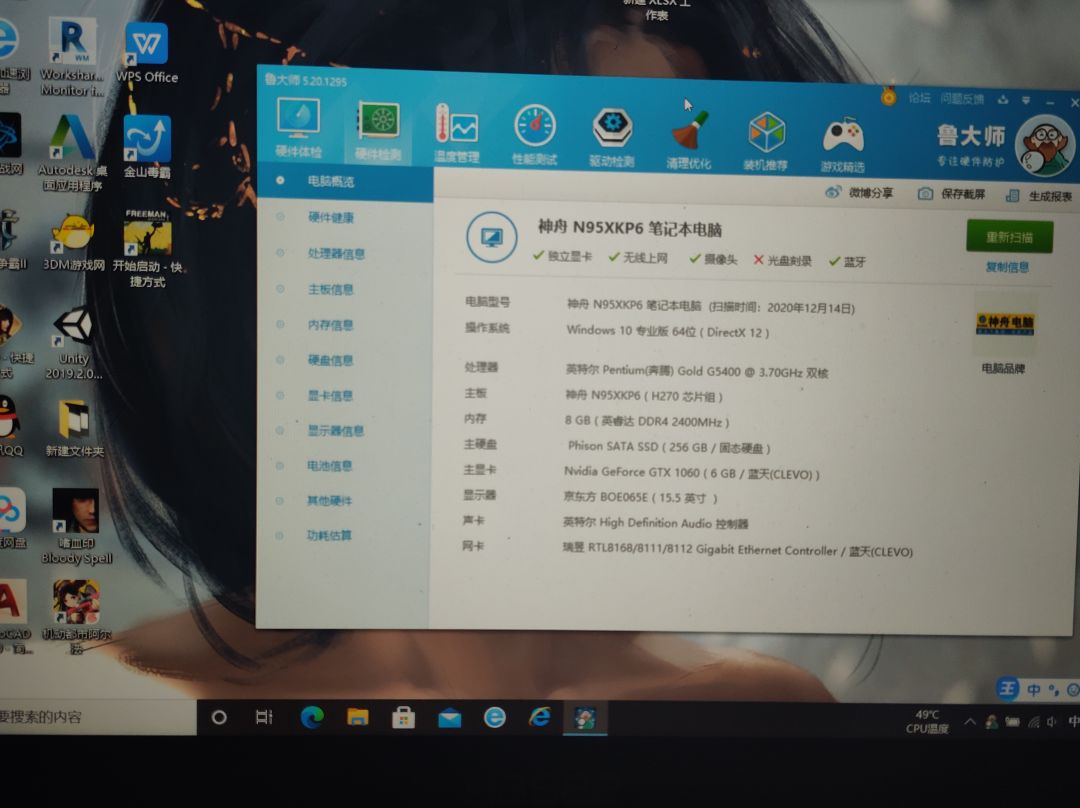Click the 神舟 N95XKP6 笔记本电脑 heading
Viewport: 1080px width, 808px height.
pos(630,228)
